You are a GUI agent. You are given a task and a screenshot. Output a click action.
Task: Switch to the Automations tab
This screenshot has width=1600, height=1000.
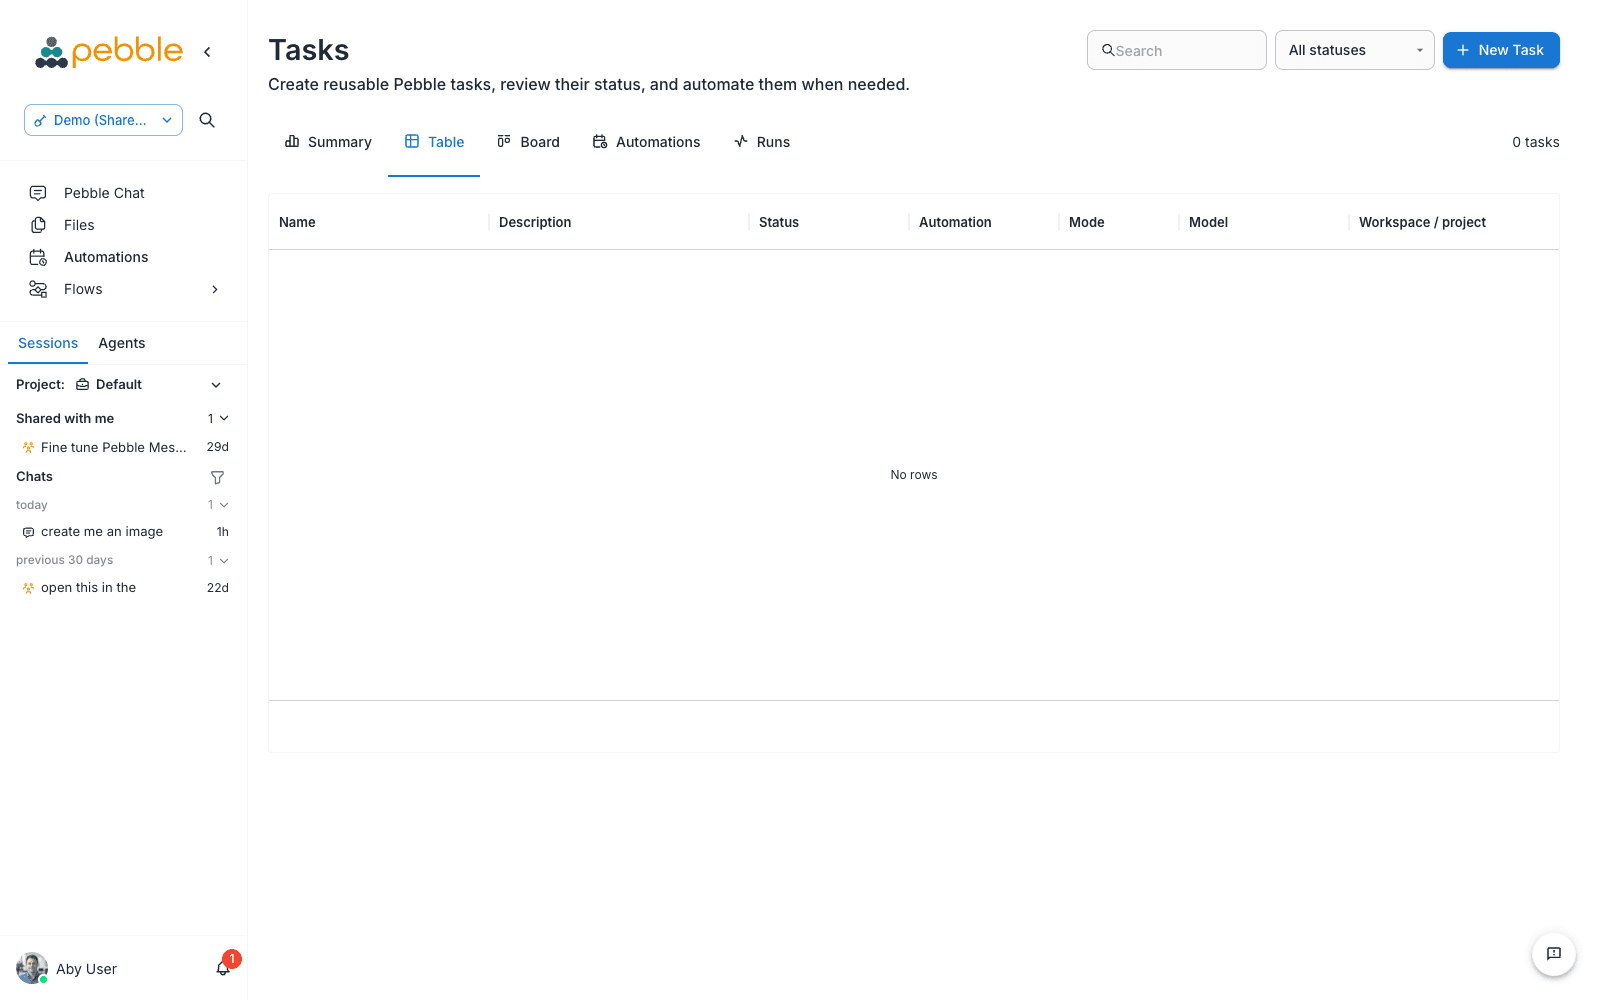pyautogui.click(x=646, y=142)
